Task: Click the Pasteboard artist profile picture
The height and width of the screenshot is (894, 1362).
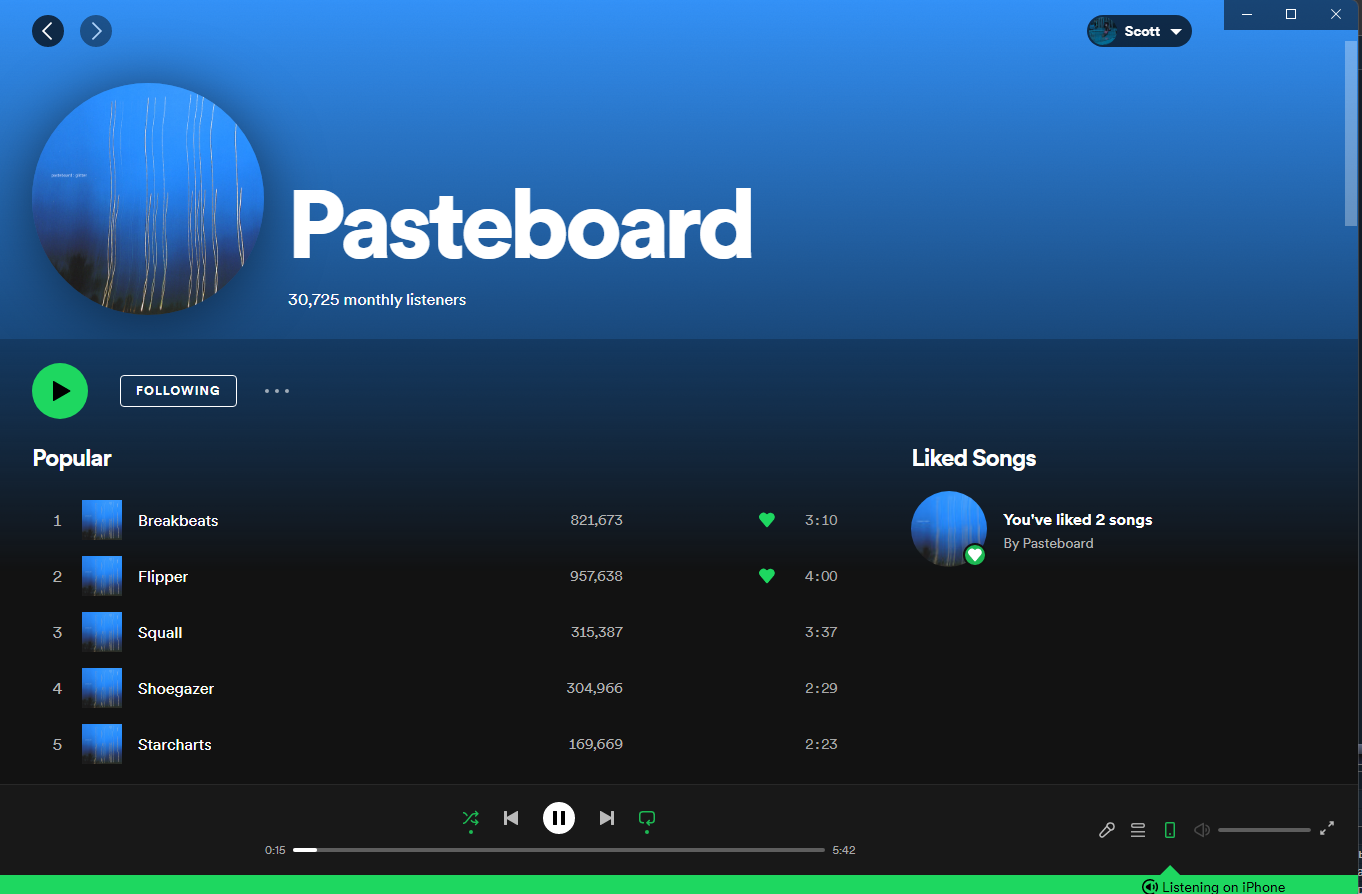Action: 148,199
